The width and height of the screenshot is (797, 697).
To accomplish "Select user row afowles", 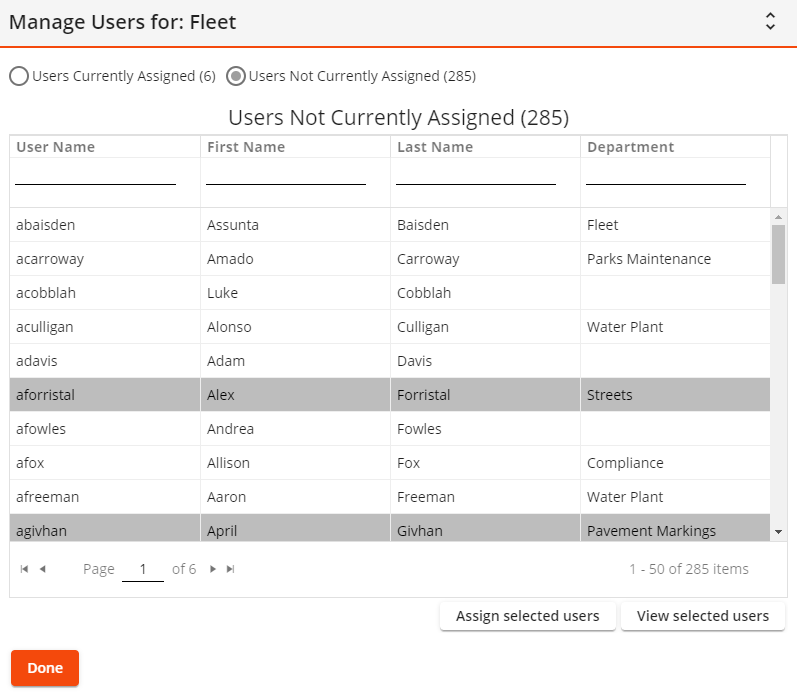I will point(390,429).
